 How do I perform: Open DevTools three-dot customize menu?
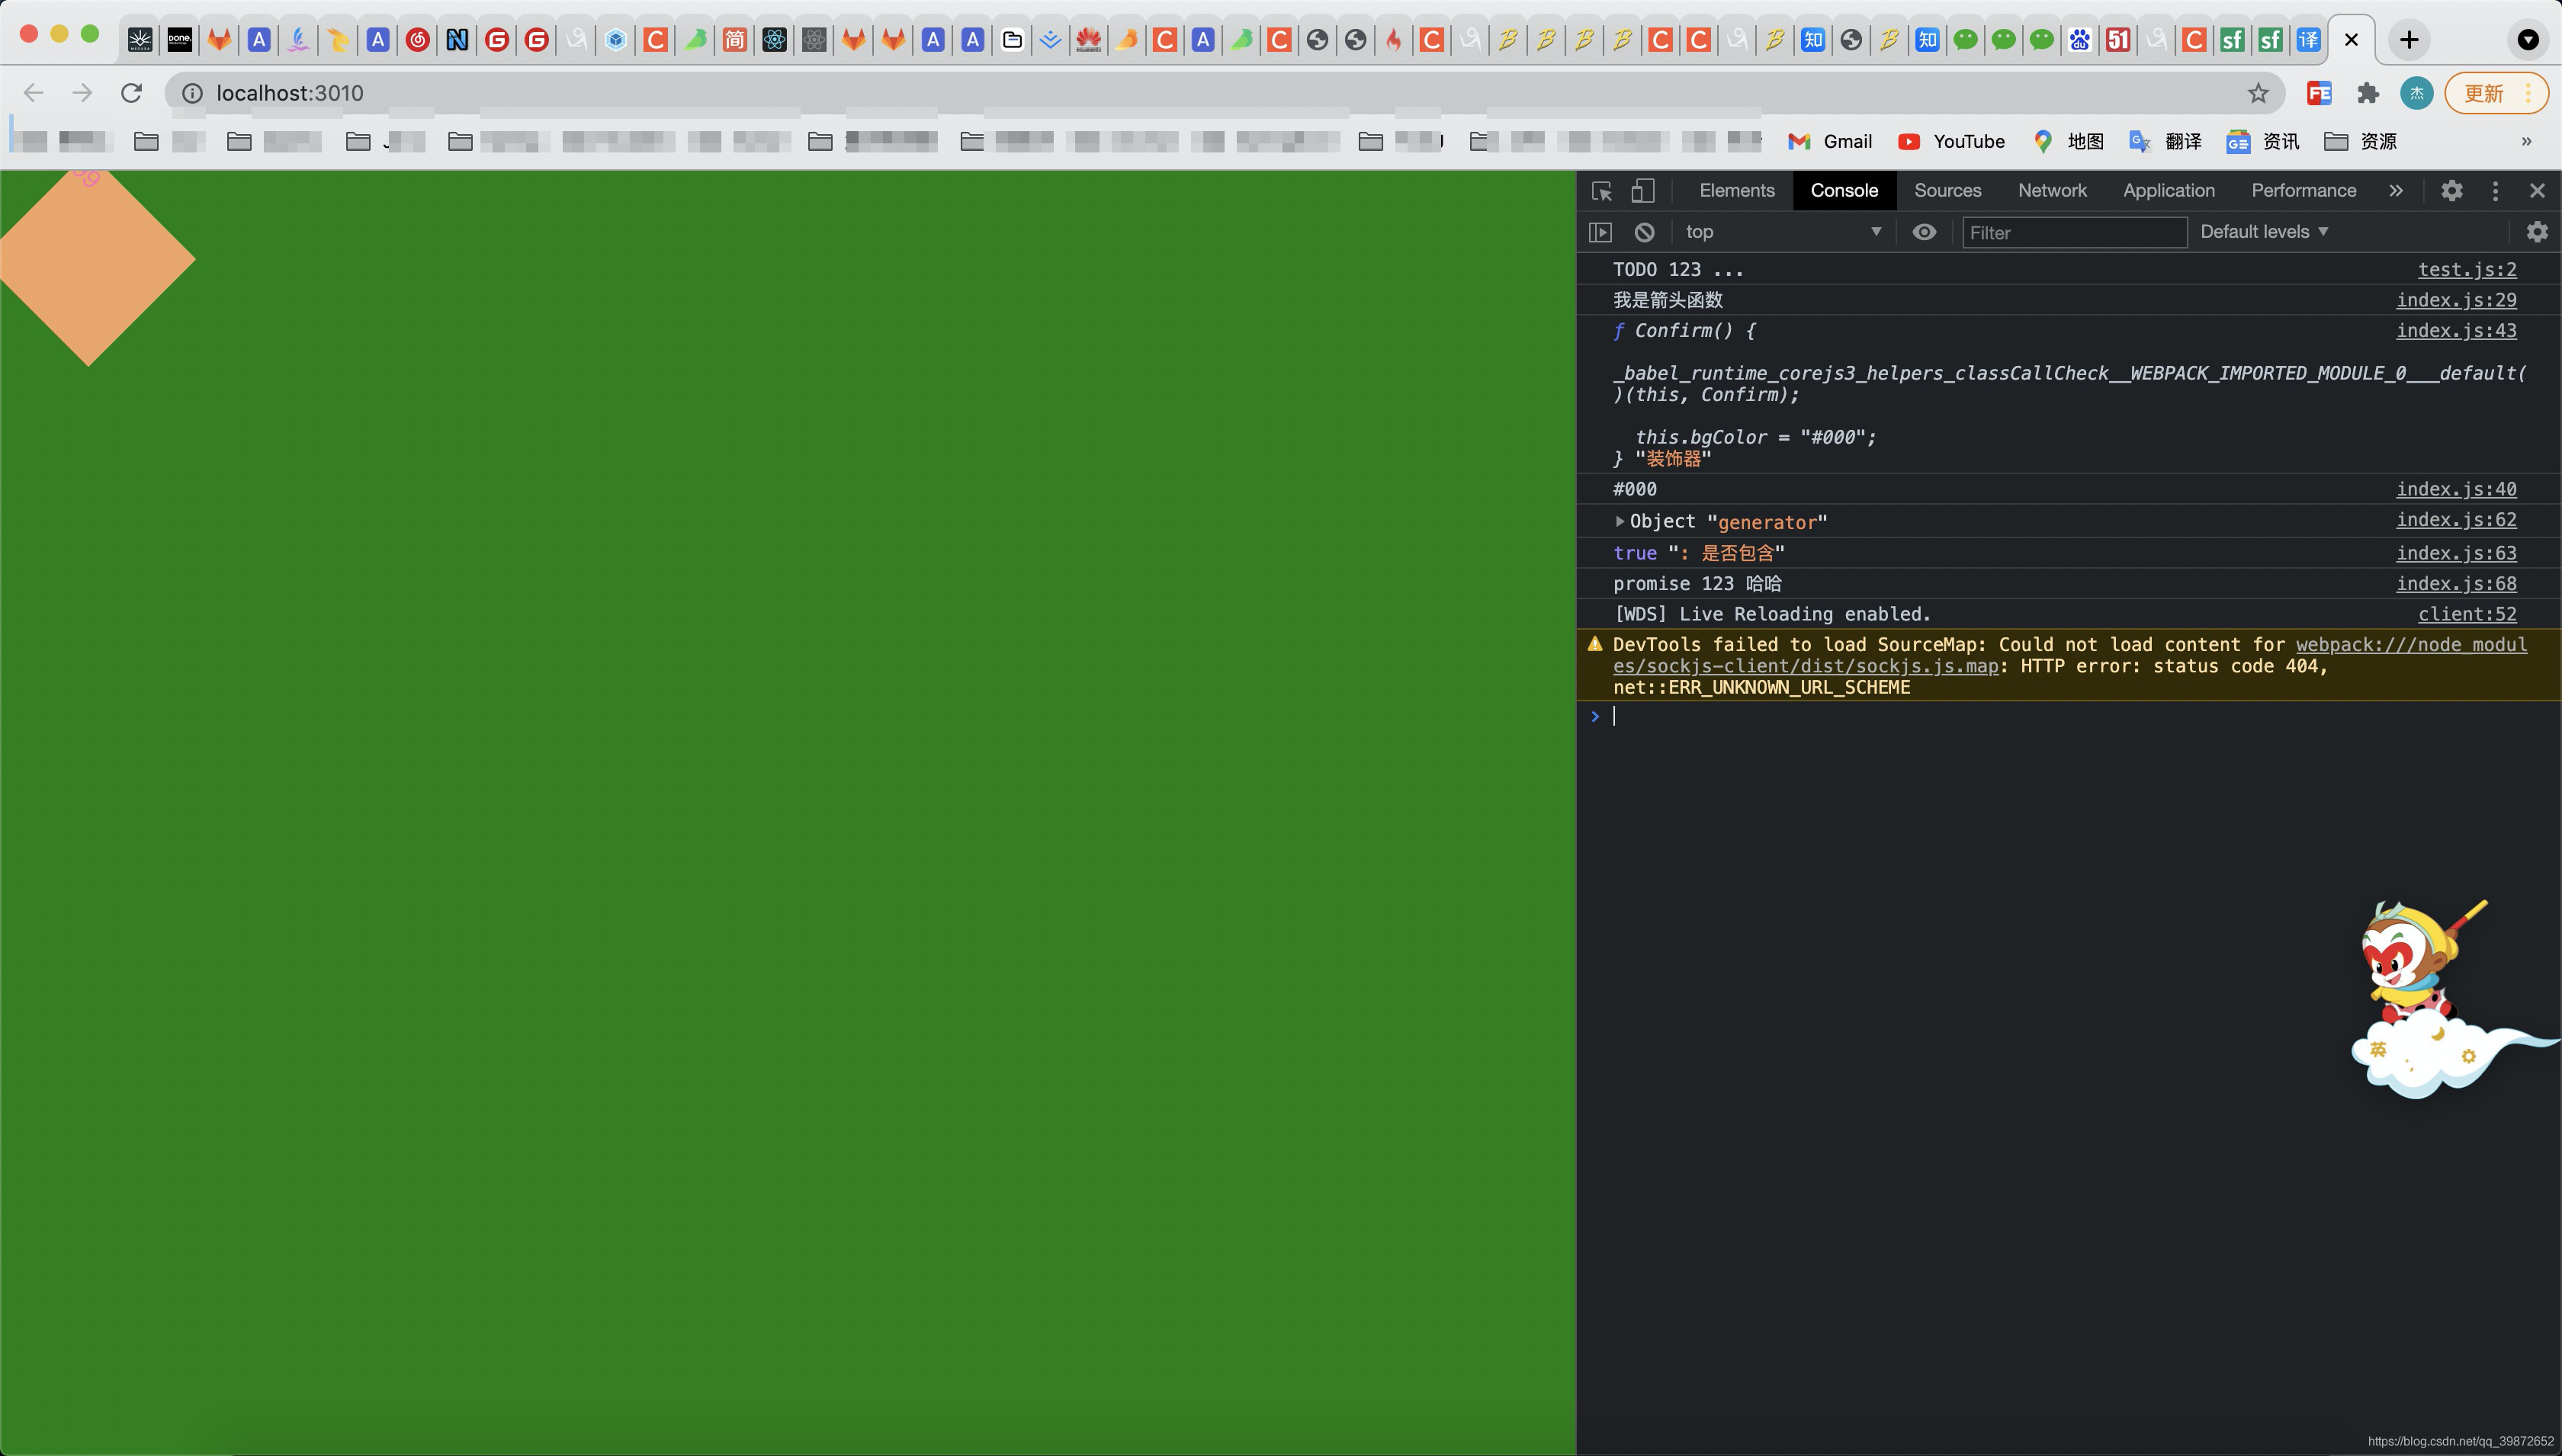(2495, 191)
